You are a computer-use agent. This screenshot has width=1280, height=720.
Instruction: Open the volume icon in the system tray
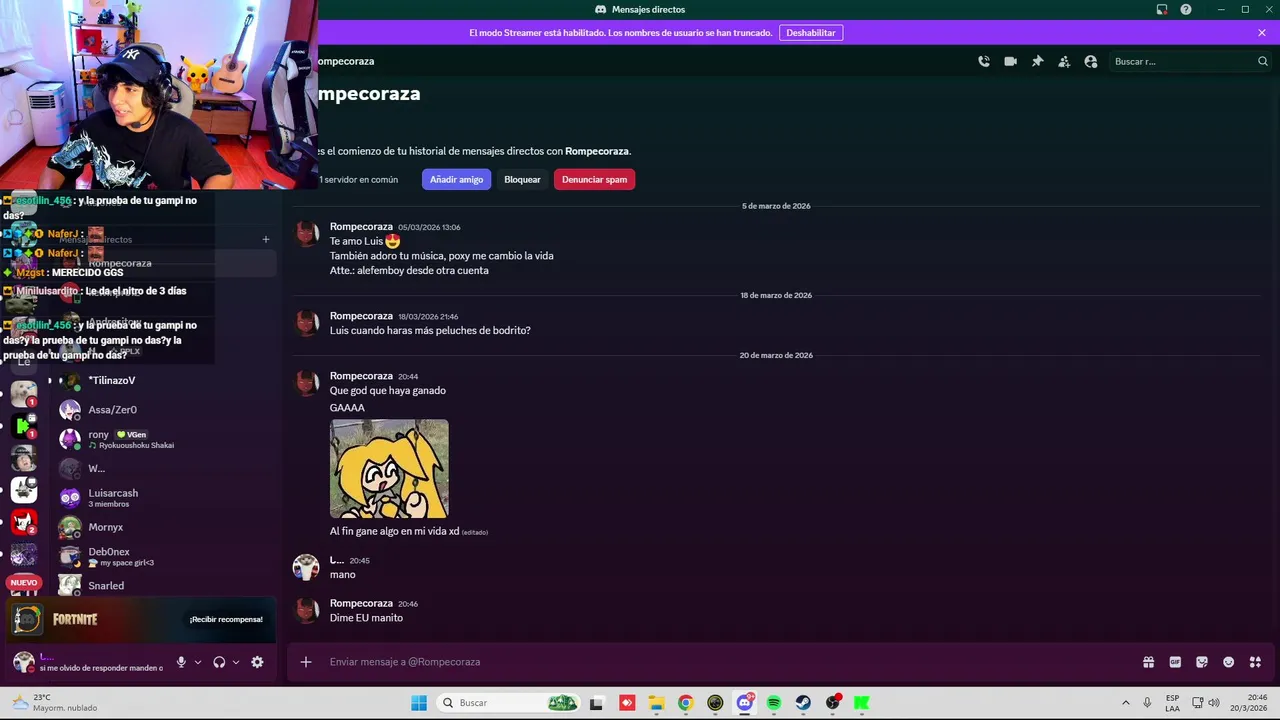pos(1214,703)
